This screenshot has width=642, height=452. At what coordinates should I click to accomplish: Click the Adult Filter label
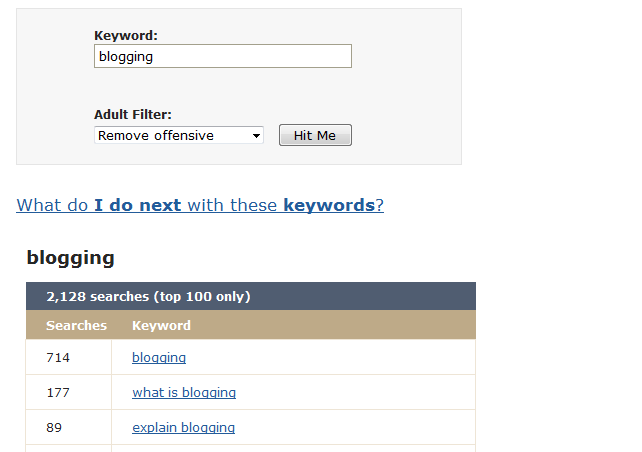[133, 115]
